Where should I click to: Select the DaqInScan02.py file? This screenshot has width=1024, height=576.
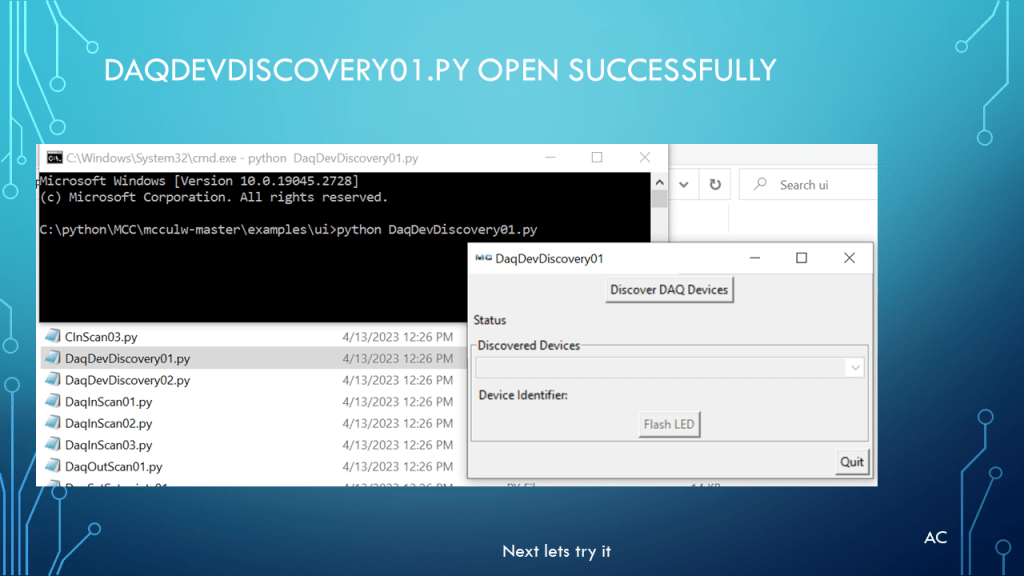(x=108, y=424)
